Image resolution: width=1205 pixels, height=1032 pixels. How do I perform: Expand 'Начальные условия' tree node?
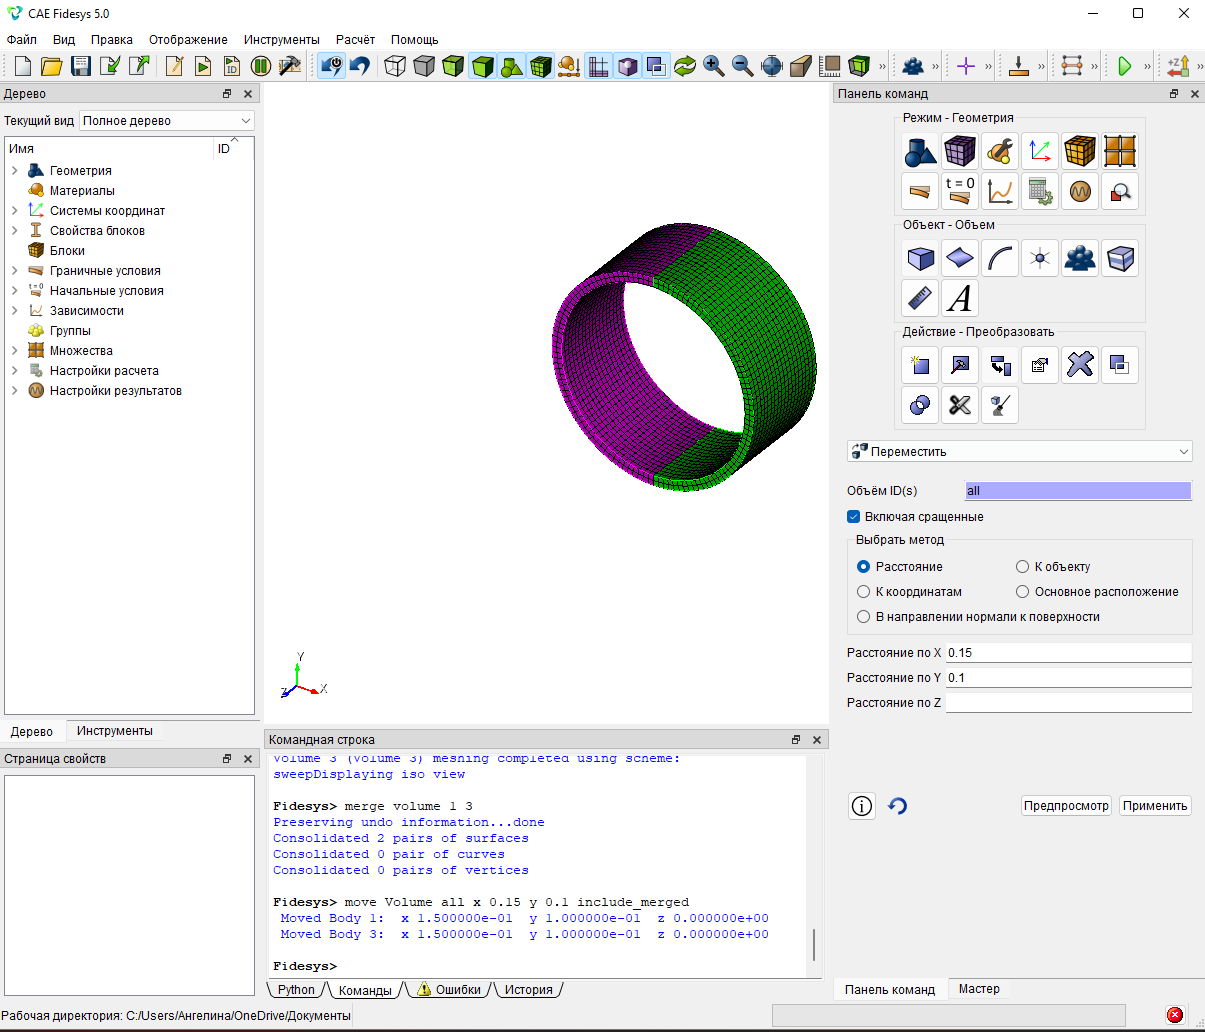pos(15,291)
